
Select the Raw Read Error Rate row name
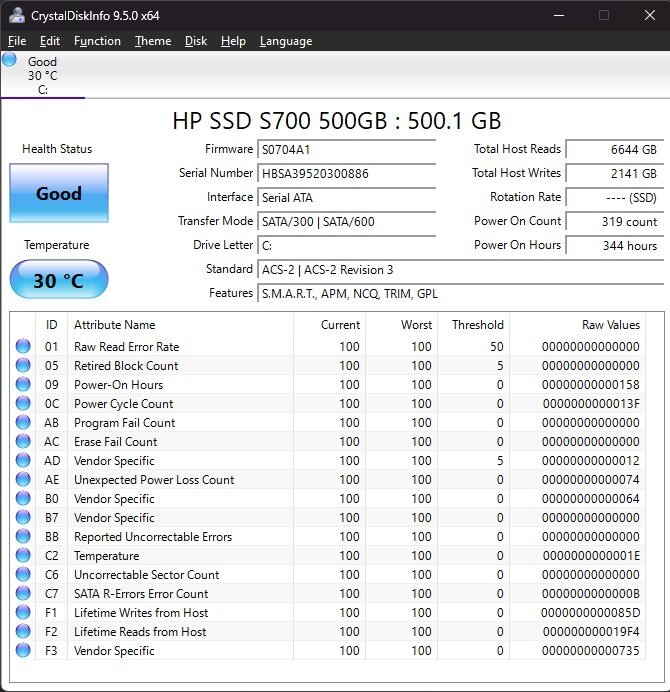tap(127, 346)
